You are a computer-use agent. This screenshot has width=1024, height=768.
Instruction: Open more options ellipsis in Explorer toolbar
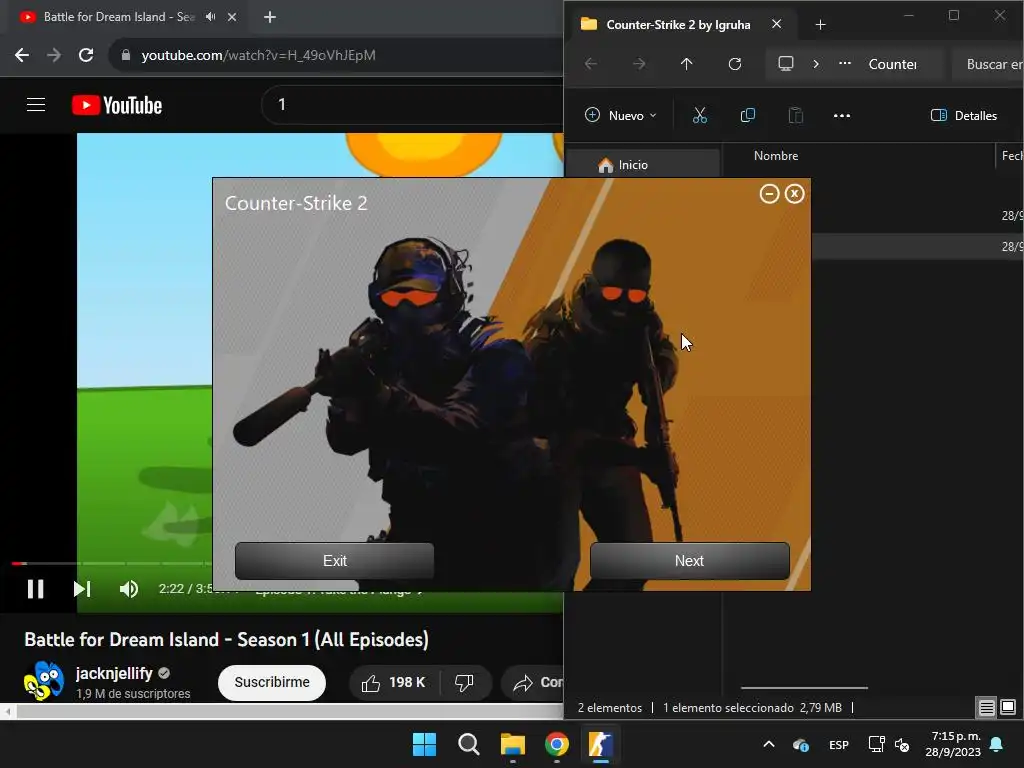pyautogui.click(x=842, y=116)
